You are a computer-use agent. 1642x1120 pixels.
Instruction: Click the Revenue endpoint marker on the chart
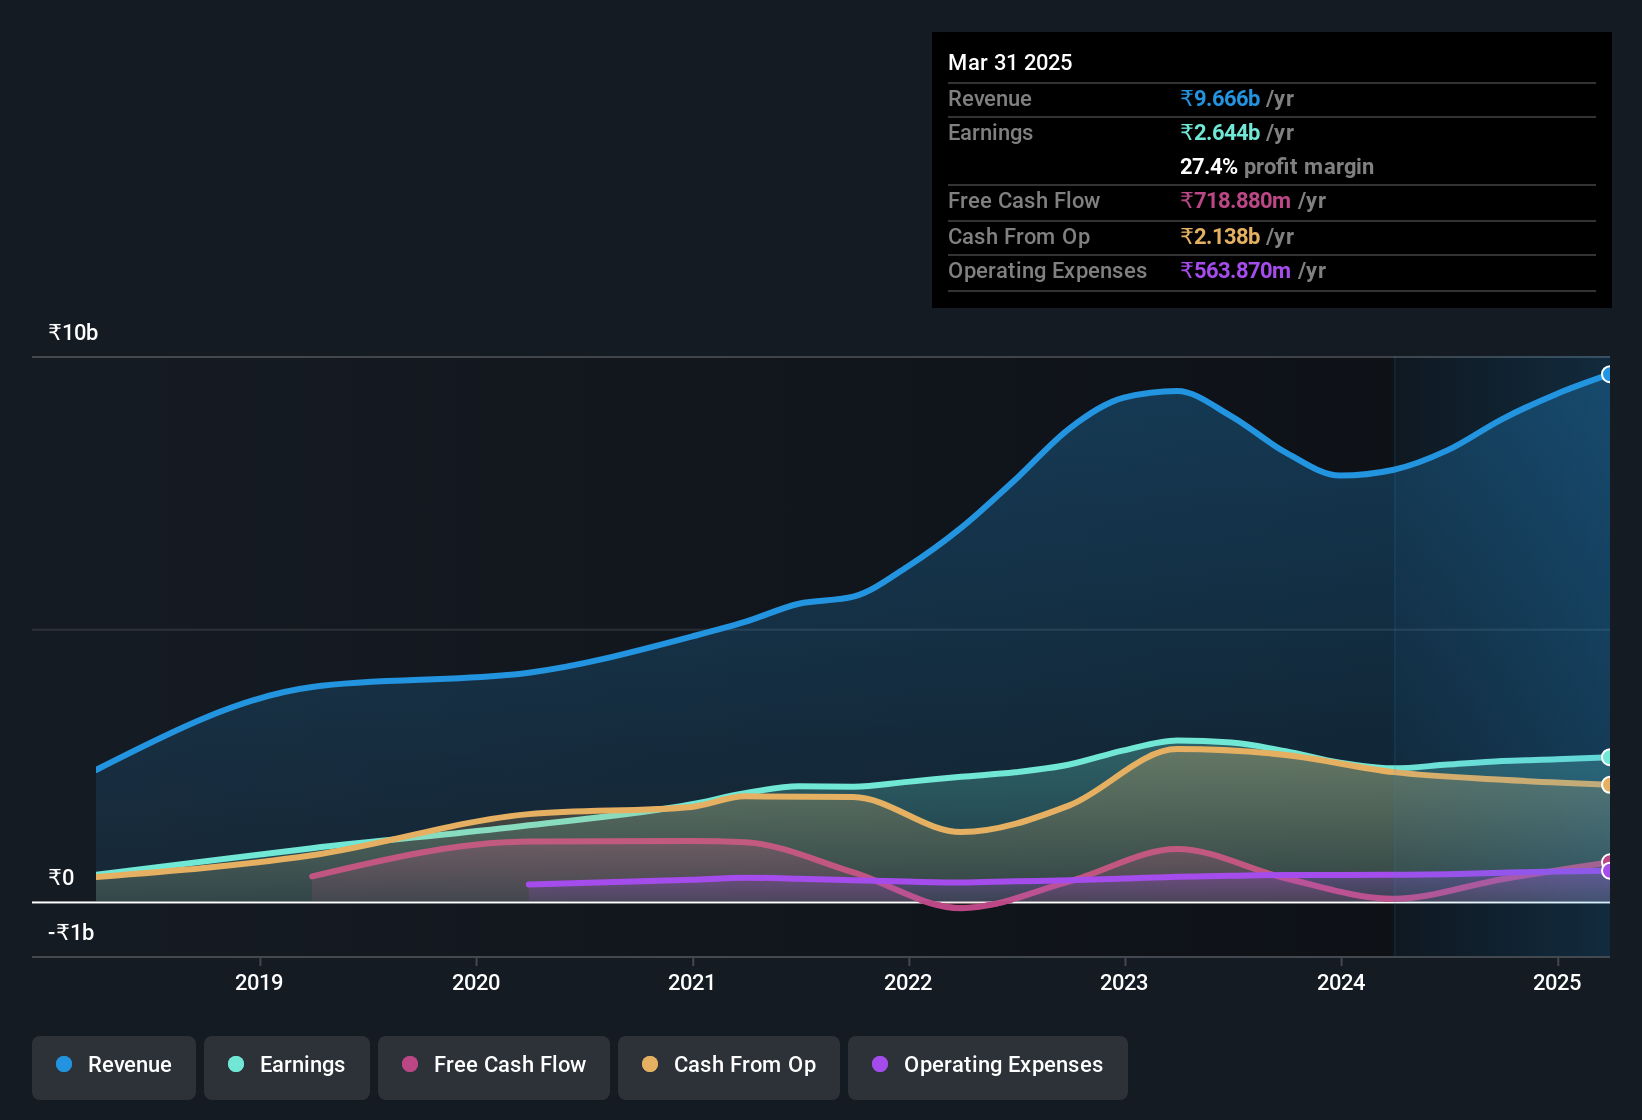pyautogui.click(x=1608, y=374)
